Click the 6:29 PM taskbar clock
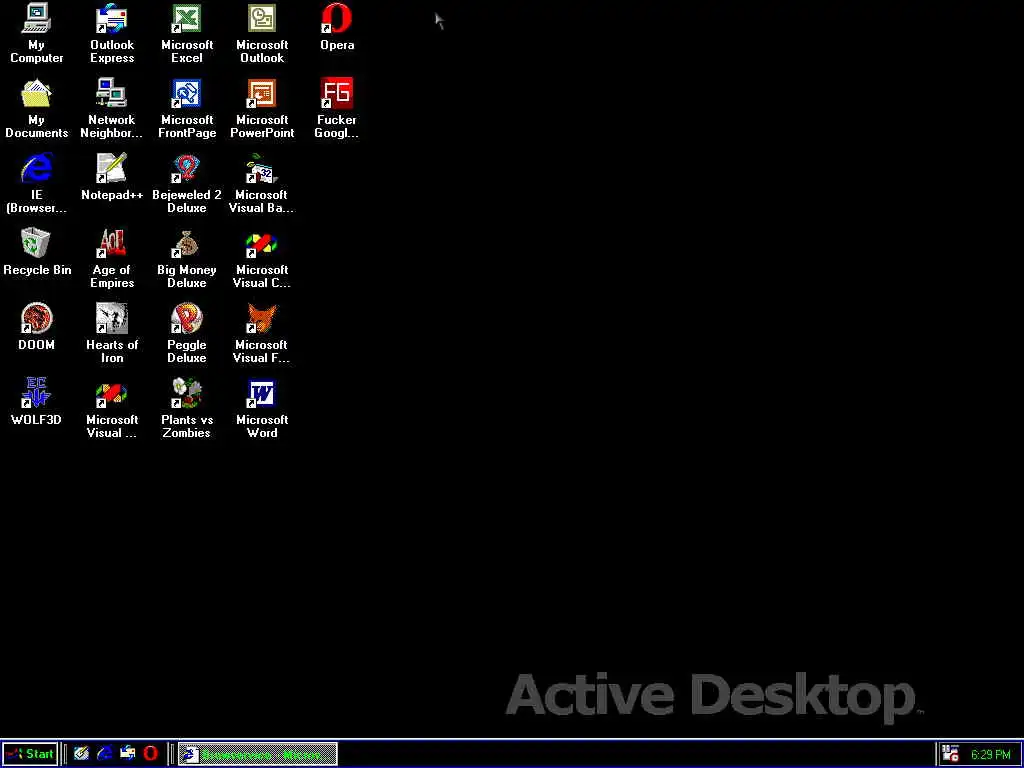 990,755
